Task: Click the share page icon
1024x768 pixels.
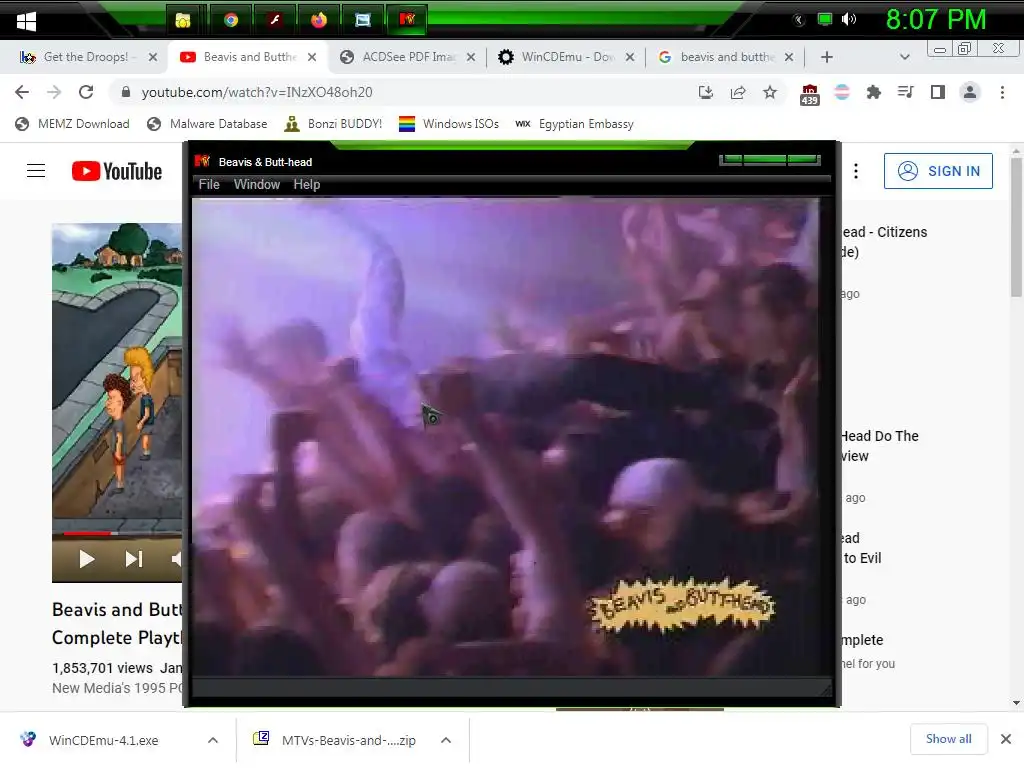Action: coord(738,92)
